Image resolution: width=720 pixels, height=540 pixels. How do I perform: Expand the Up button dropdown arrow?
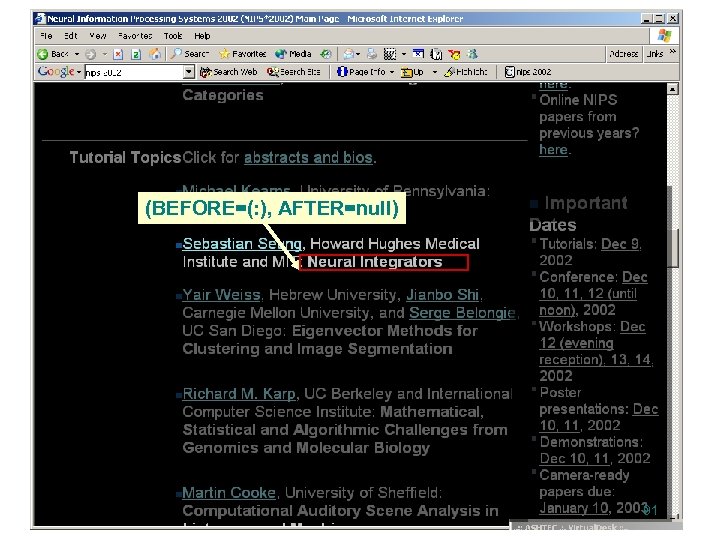(x=434, y=72)
